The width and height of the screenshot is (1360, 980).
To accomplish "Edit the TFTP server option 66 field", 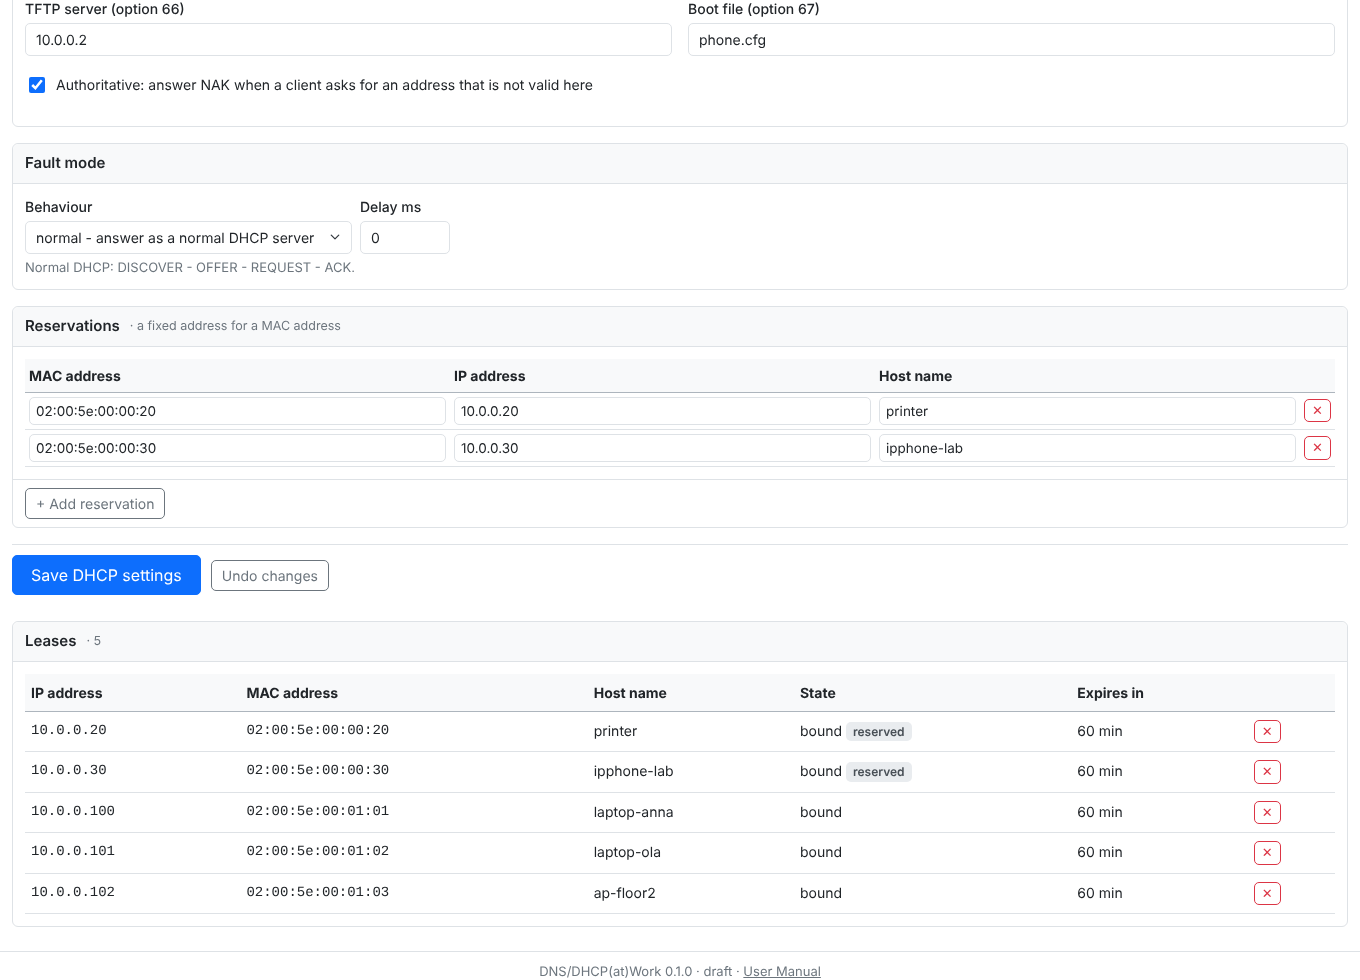I will coord(348,40).
